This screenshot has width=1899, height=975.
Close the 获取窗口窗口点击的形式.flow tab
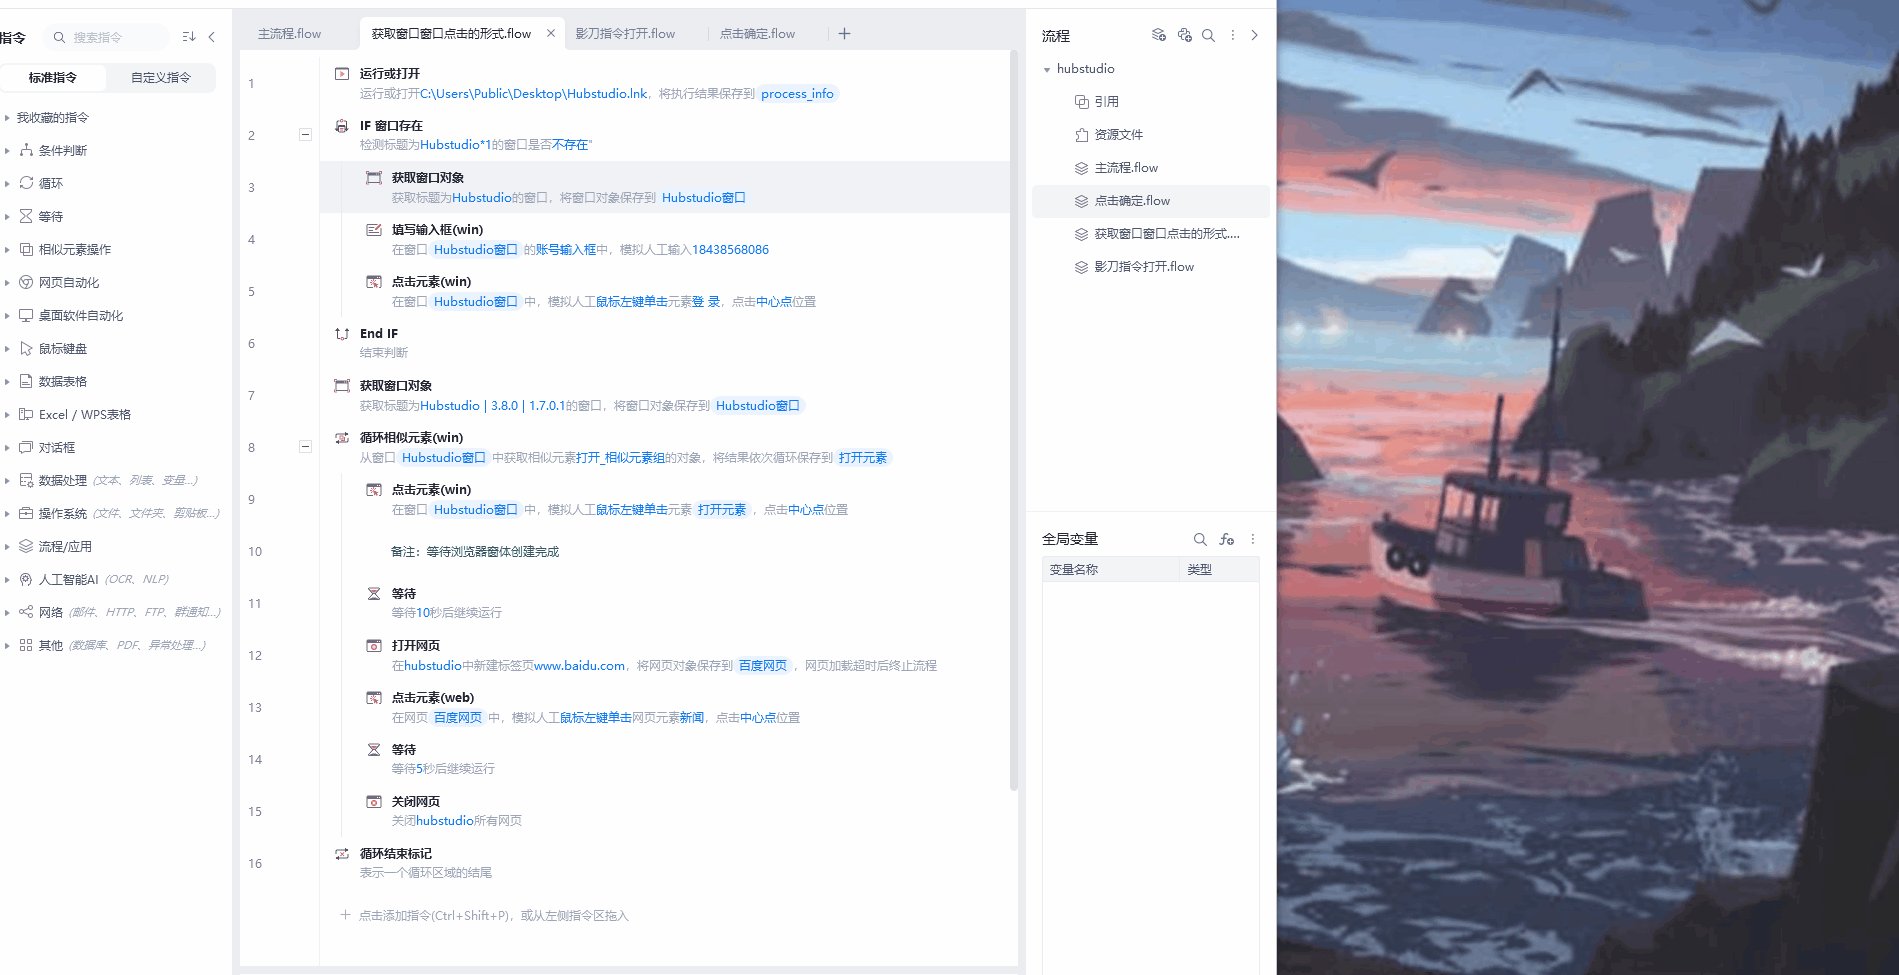coord(551,33)
